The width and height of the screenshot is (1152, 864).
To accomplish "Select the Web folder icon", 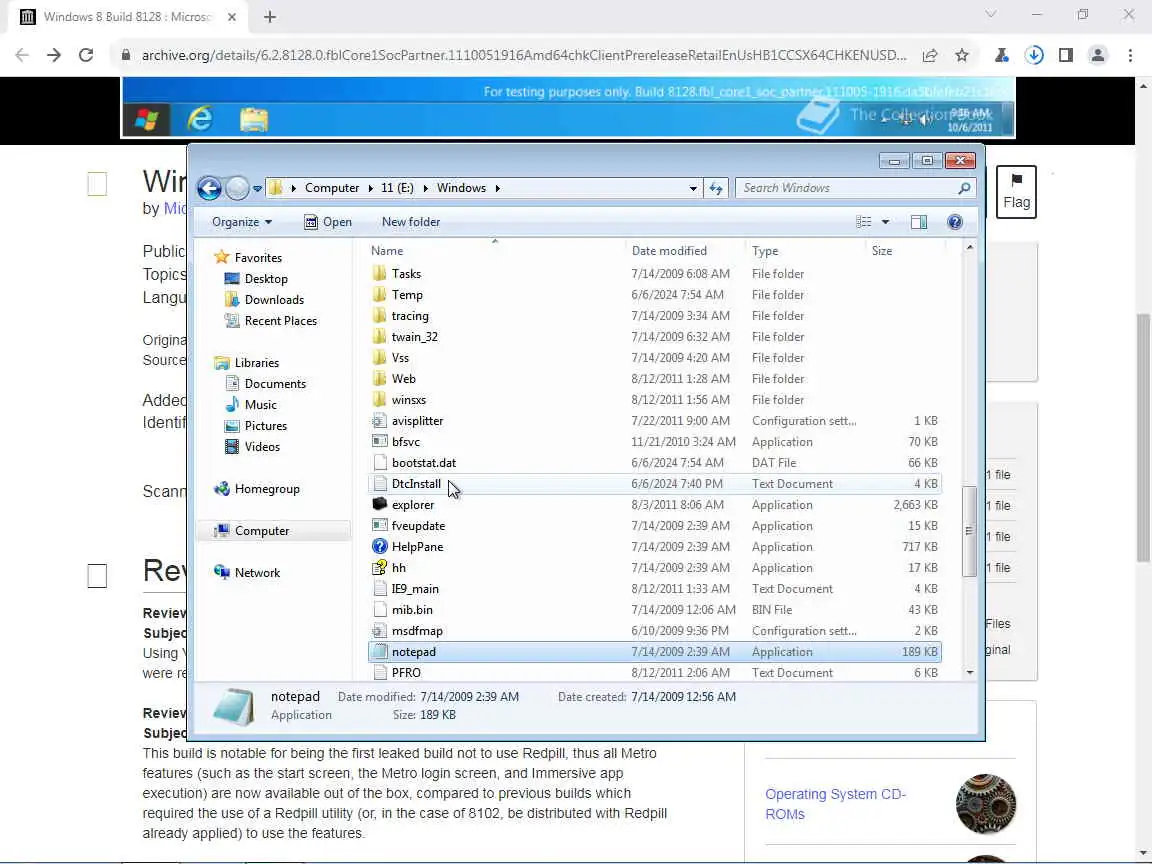I will coord(379,379).
